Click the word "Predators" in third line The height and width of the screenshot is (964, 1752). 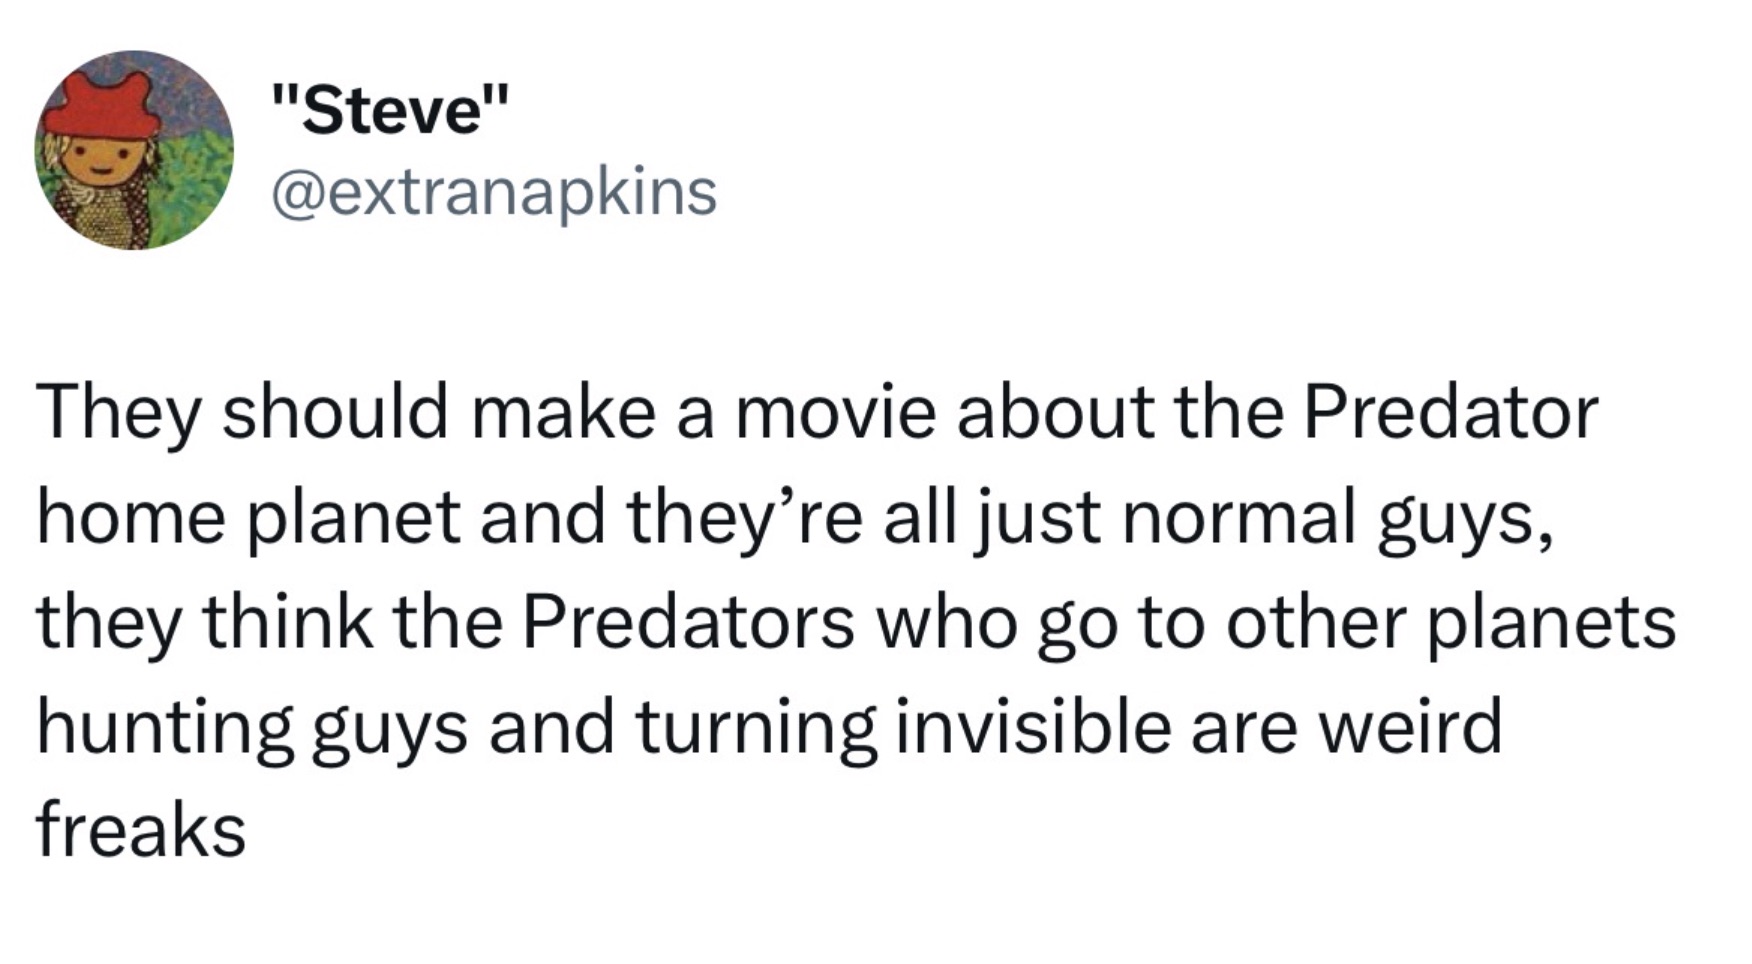688,622
